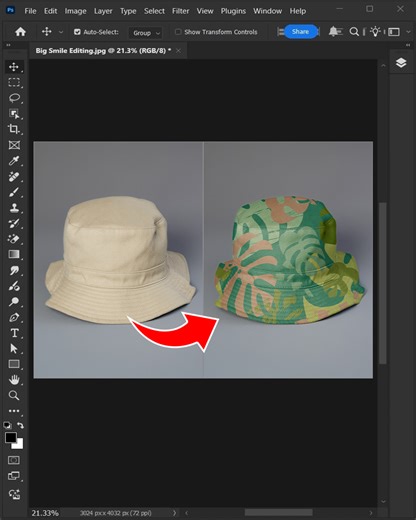
Task: Choose the History Brush tool
Action: tap(14, 223)
